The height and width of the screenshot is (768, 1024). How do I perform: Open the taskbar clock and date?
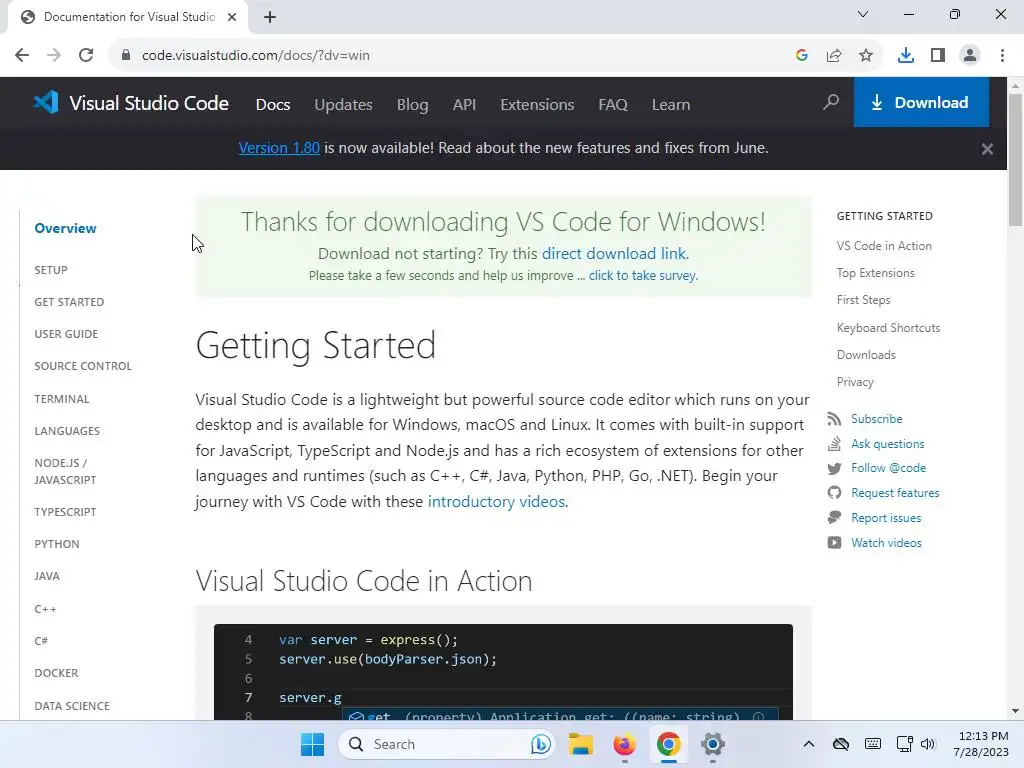click(981, 744)
